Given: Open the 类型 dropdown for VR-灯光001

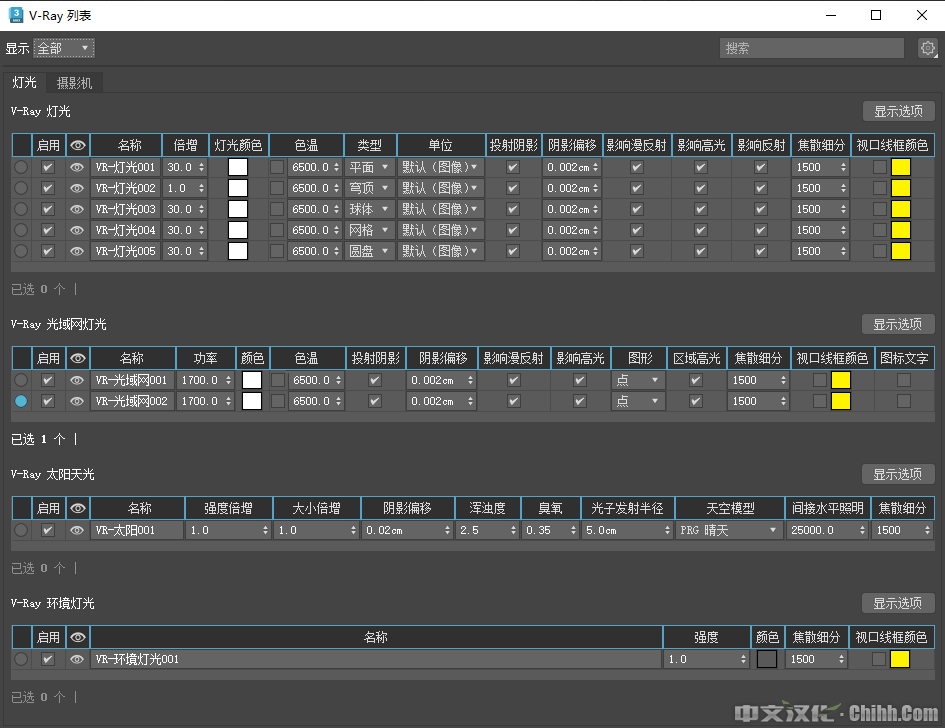Looking at the screenshot, I should coord(370,168).
